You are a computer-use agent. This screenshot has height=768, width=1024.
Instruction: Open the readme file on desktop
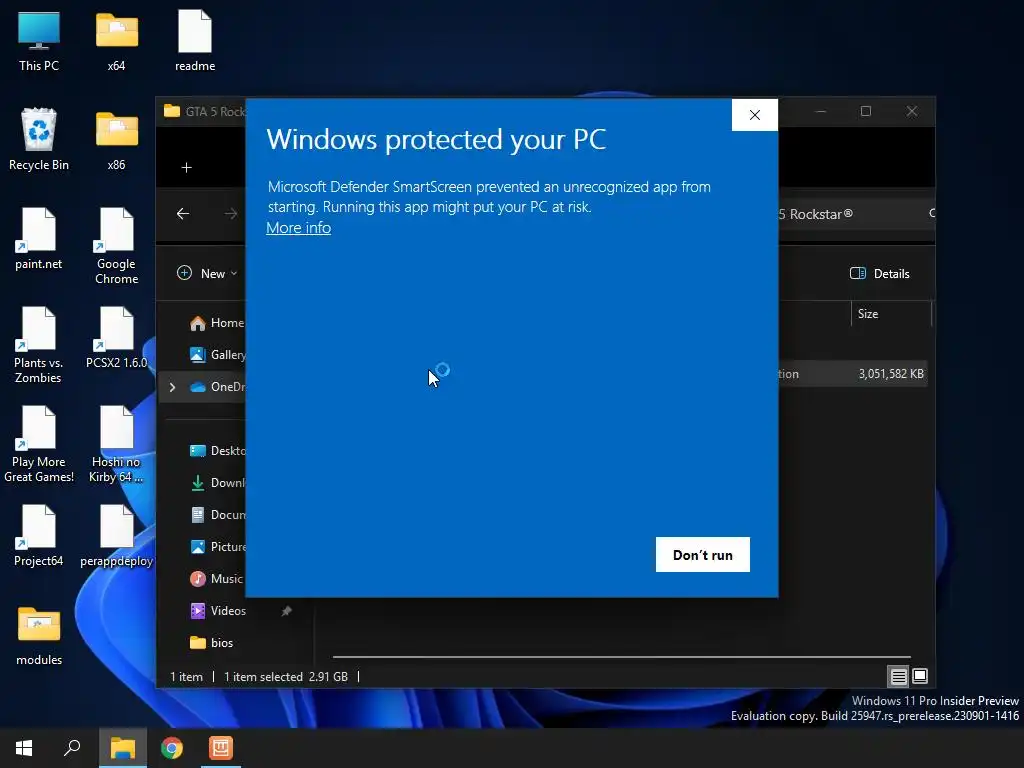(x=195, y=39)
